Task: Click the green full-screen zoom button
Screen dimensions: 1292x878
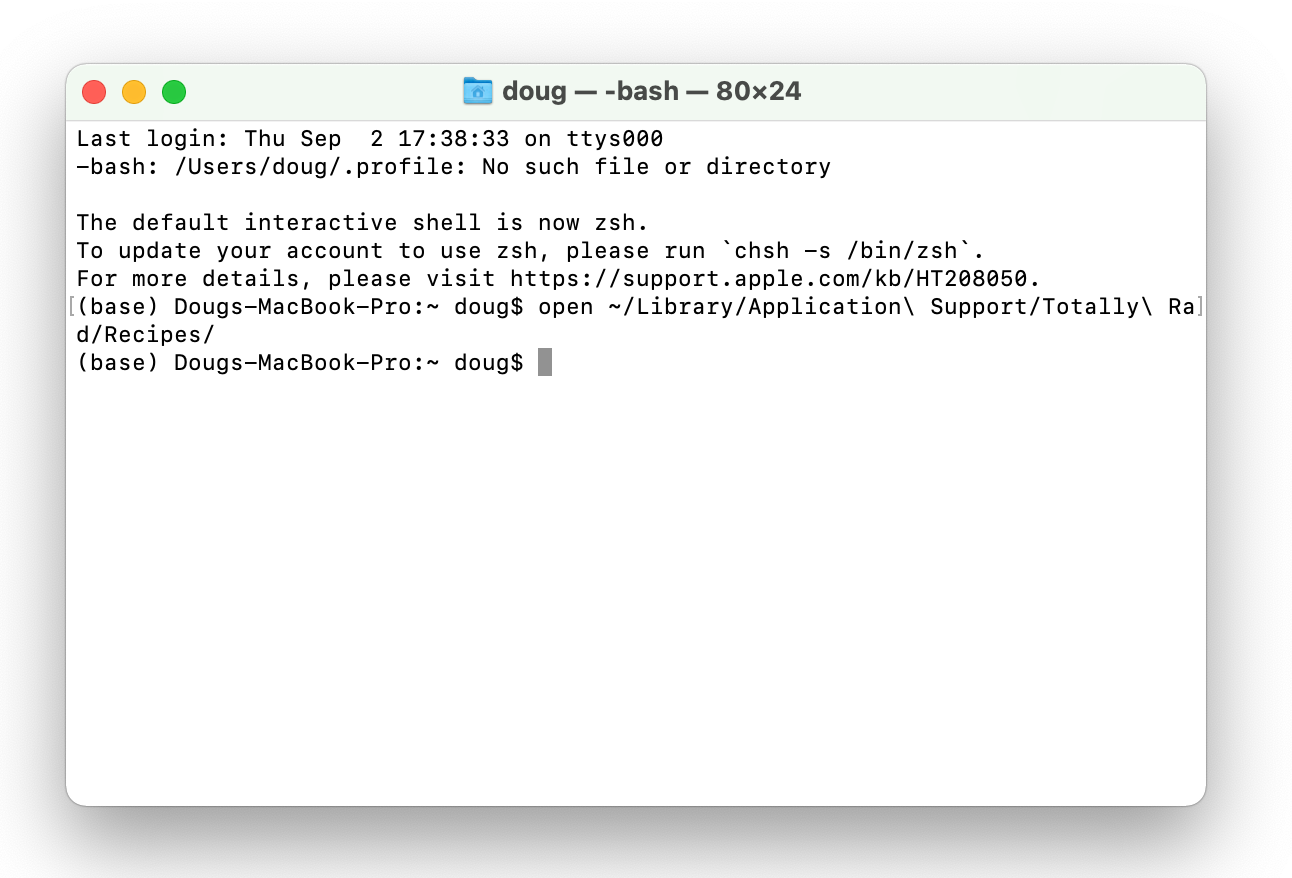Action: pyautogui.click(x=174, y=92)
